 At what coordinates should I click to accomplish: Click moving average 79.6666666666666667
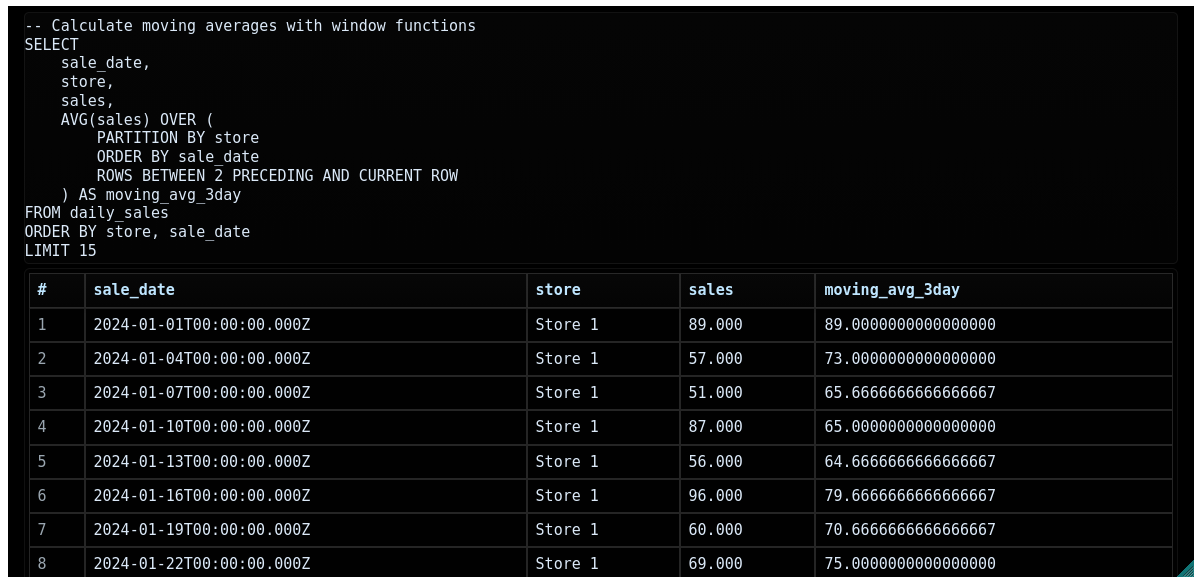click(994, 496)
